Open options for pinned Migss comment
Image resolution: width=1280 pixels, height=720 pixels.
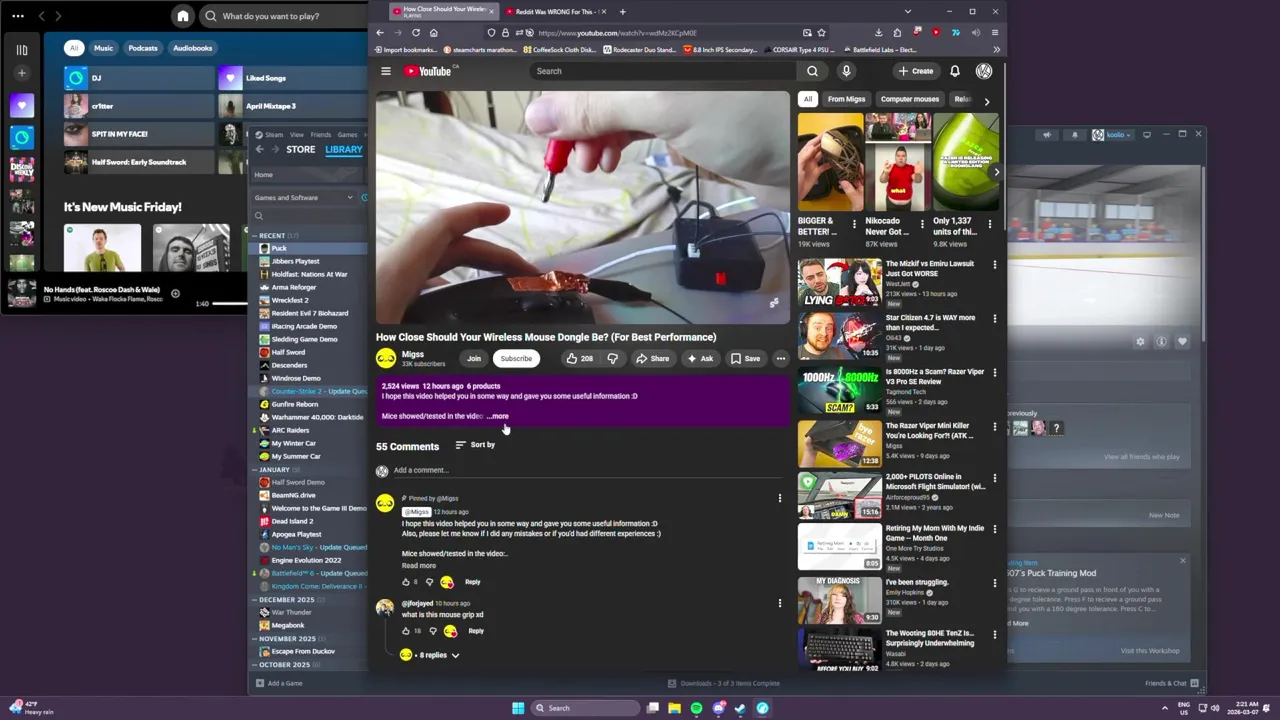tap(779, 498)
